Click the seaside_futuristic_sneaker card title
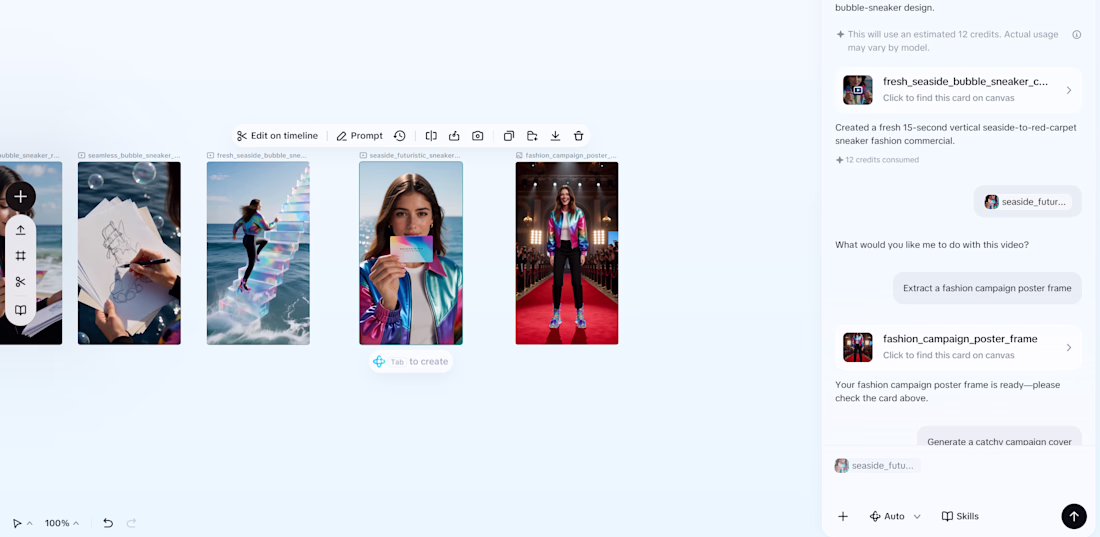Viewport: 1100px width, 537px height. pos(415,155)
